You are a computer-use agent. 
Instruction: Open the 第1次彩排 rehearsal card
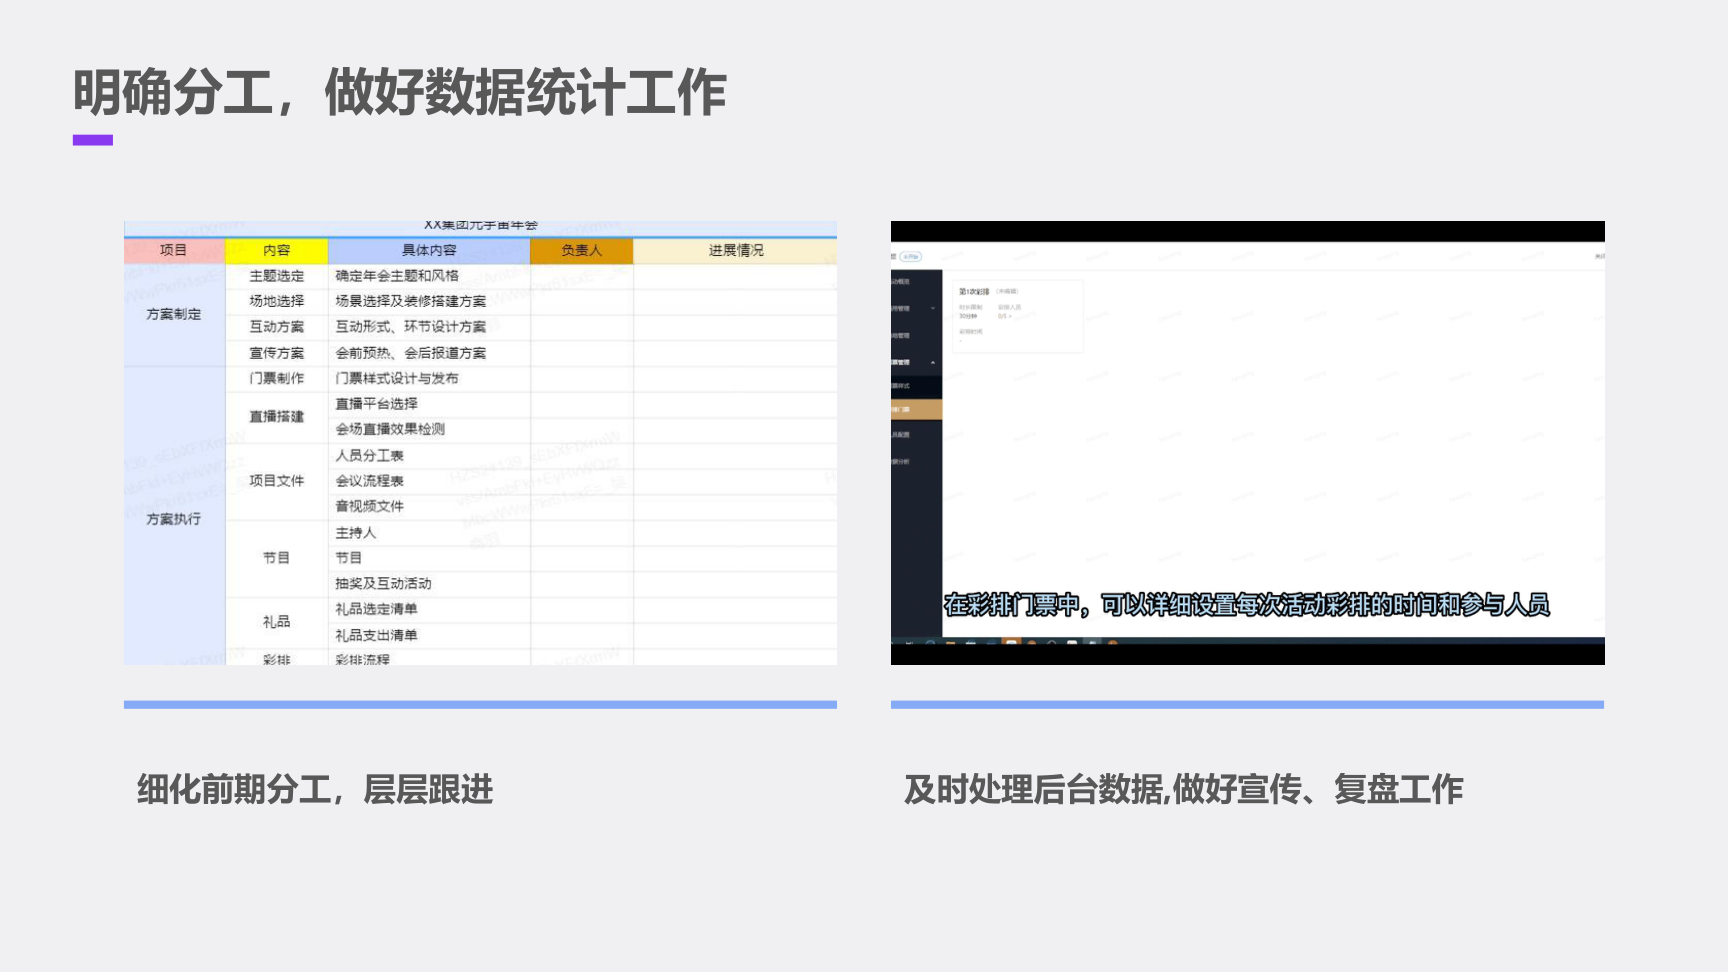coord(1017,316)
